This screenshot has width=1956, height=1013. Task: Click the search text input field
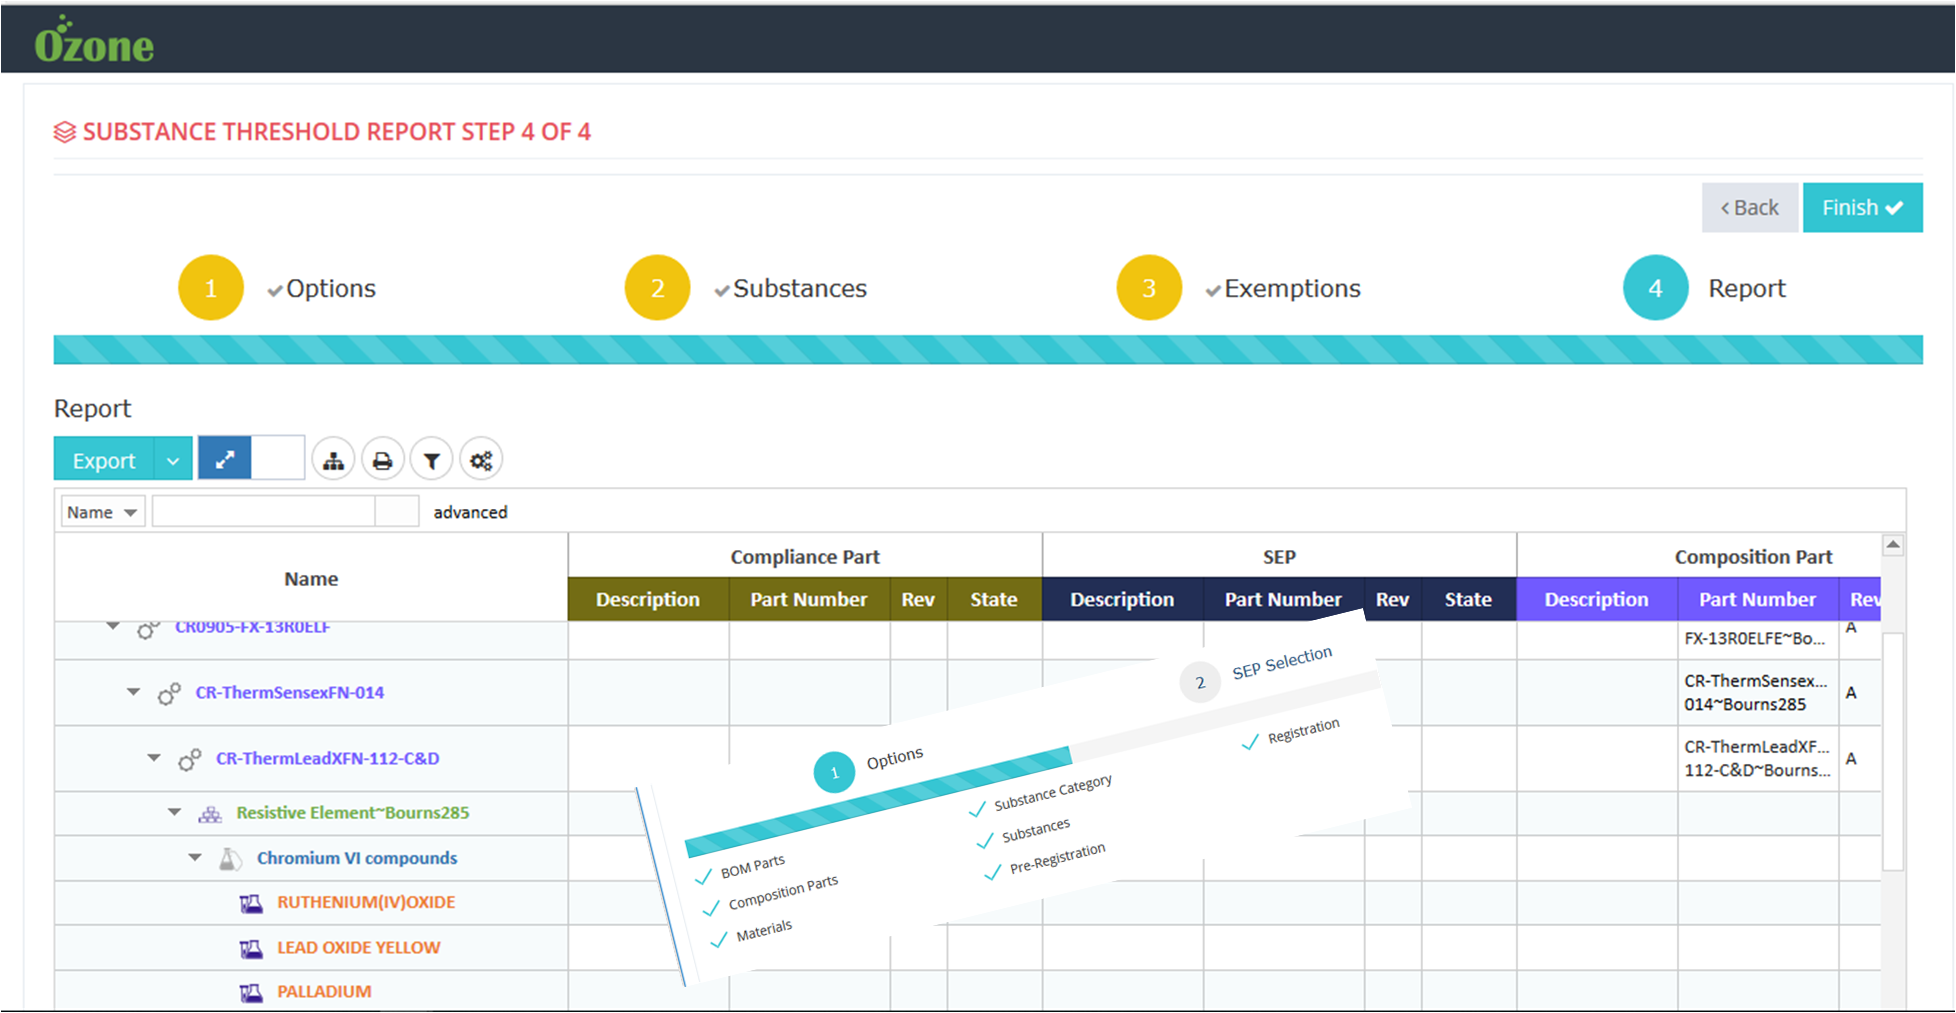point(264,512)
